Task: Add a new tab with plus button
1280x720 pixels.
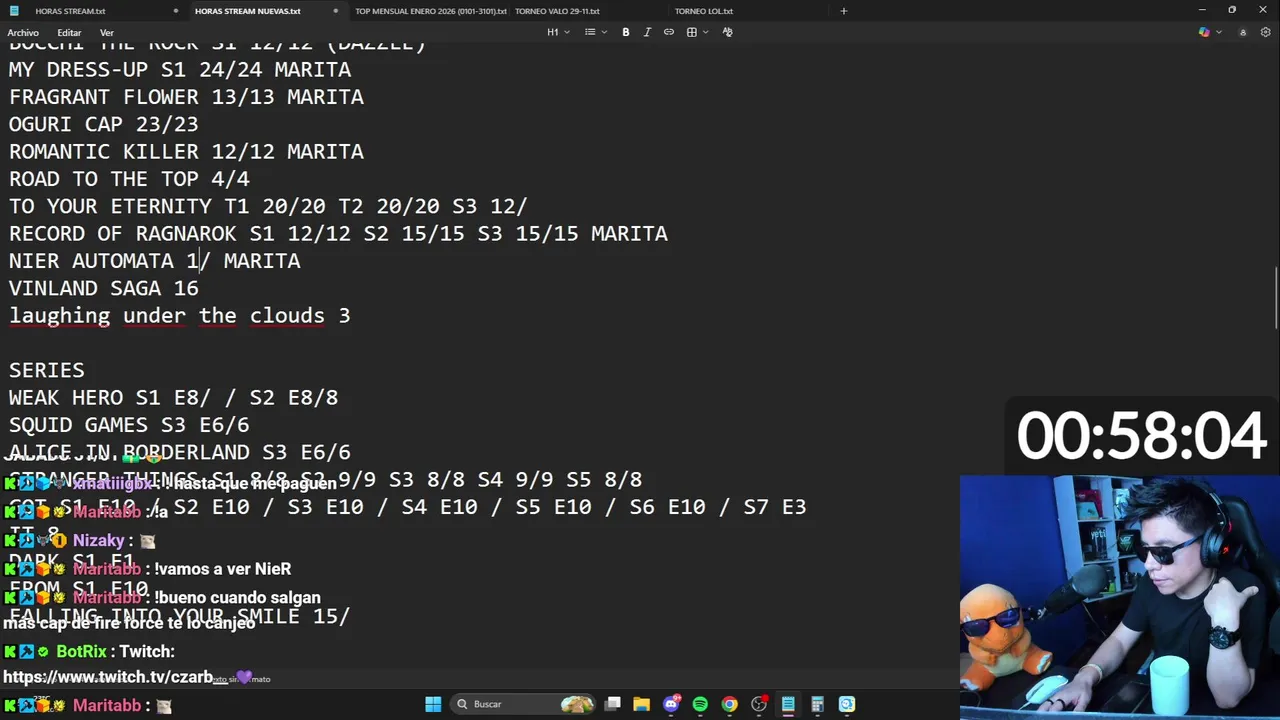Action: 844,11
